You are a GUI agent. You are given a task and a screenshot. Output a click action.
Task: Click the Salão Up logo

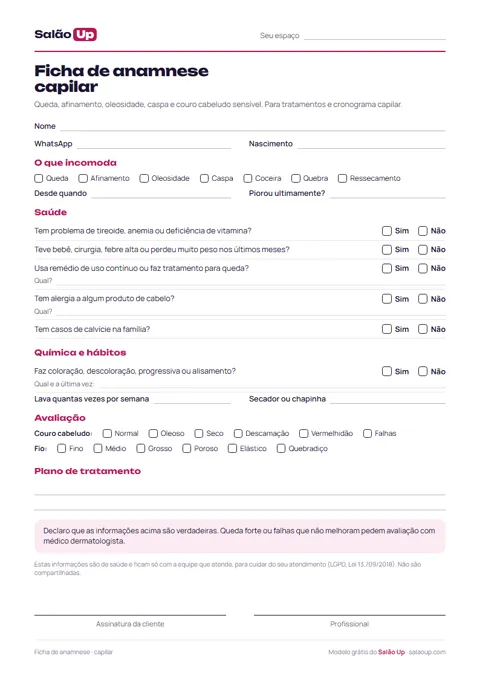coord(65,34)
